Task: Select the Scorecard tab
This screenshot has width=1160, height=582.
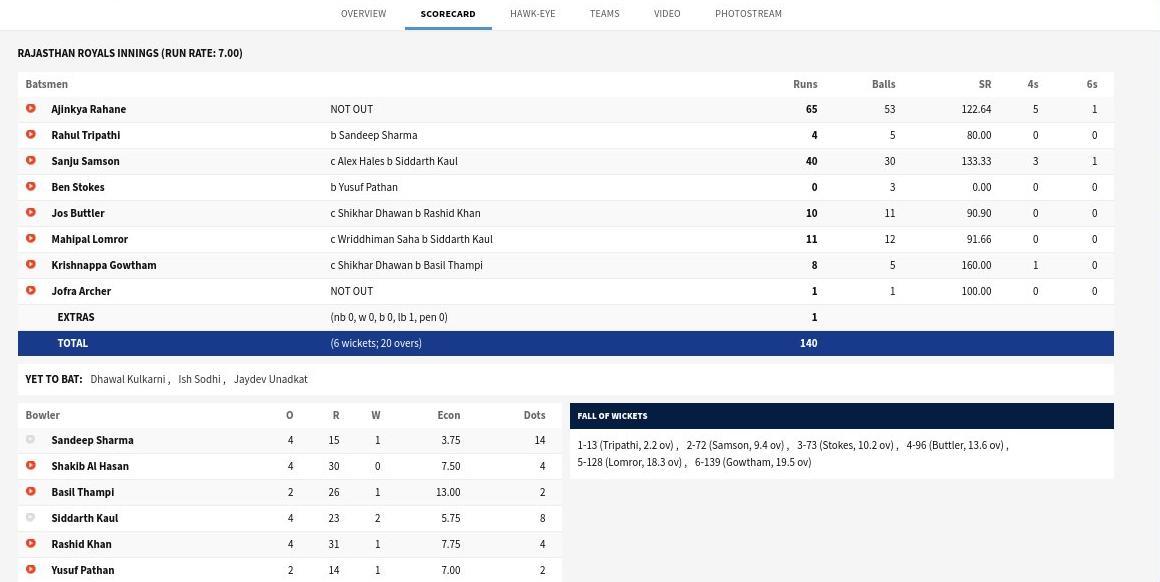Action: point(448,13)
